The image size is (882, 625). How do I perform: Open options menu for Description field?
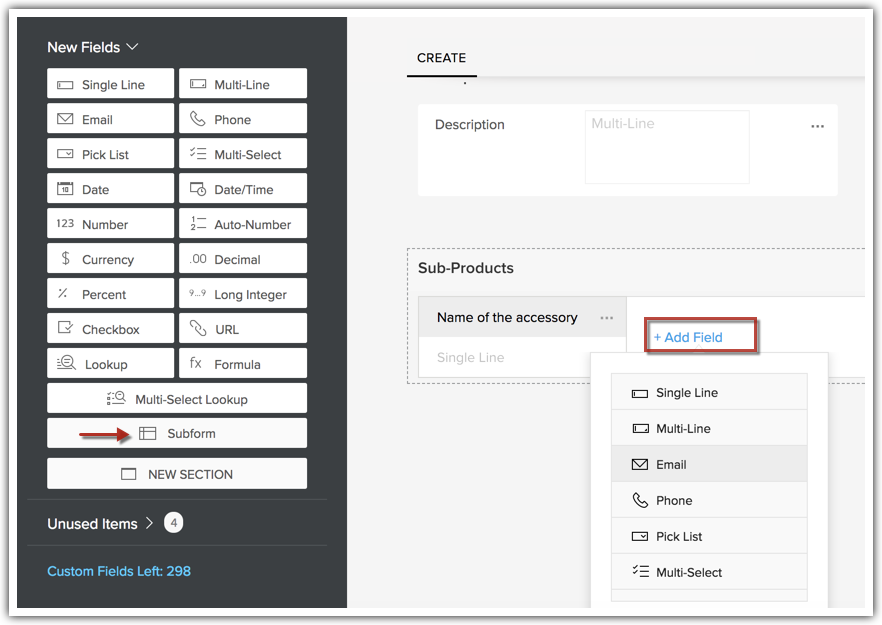817,126
